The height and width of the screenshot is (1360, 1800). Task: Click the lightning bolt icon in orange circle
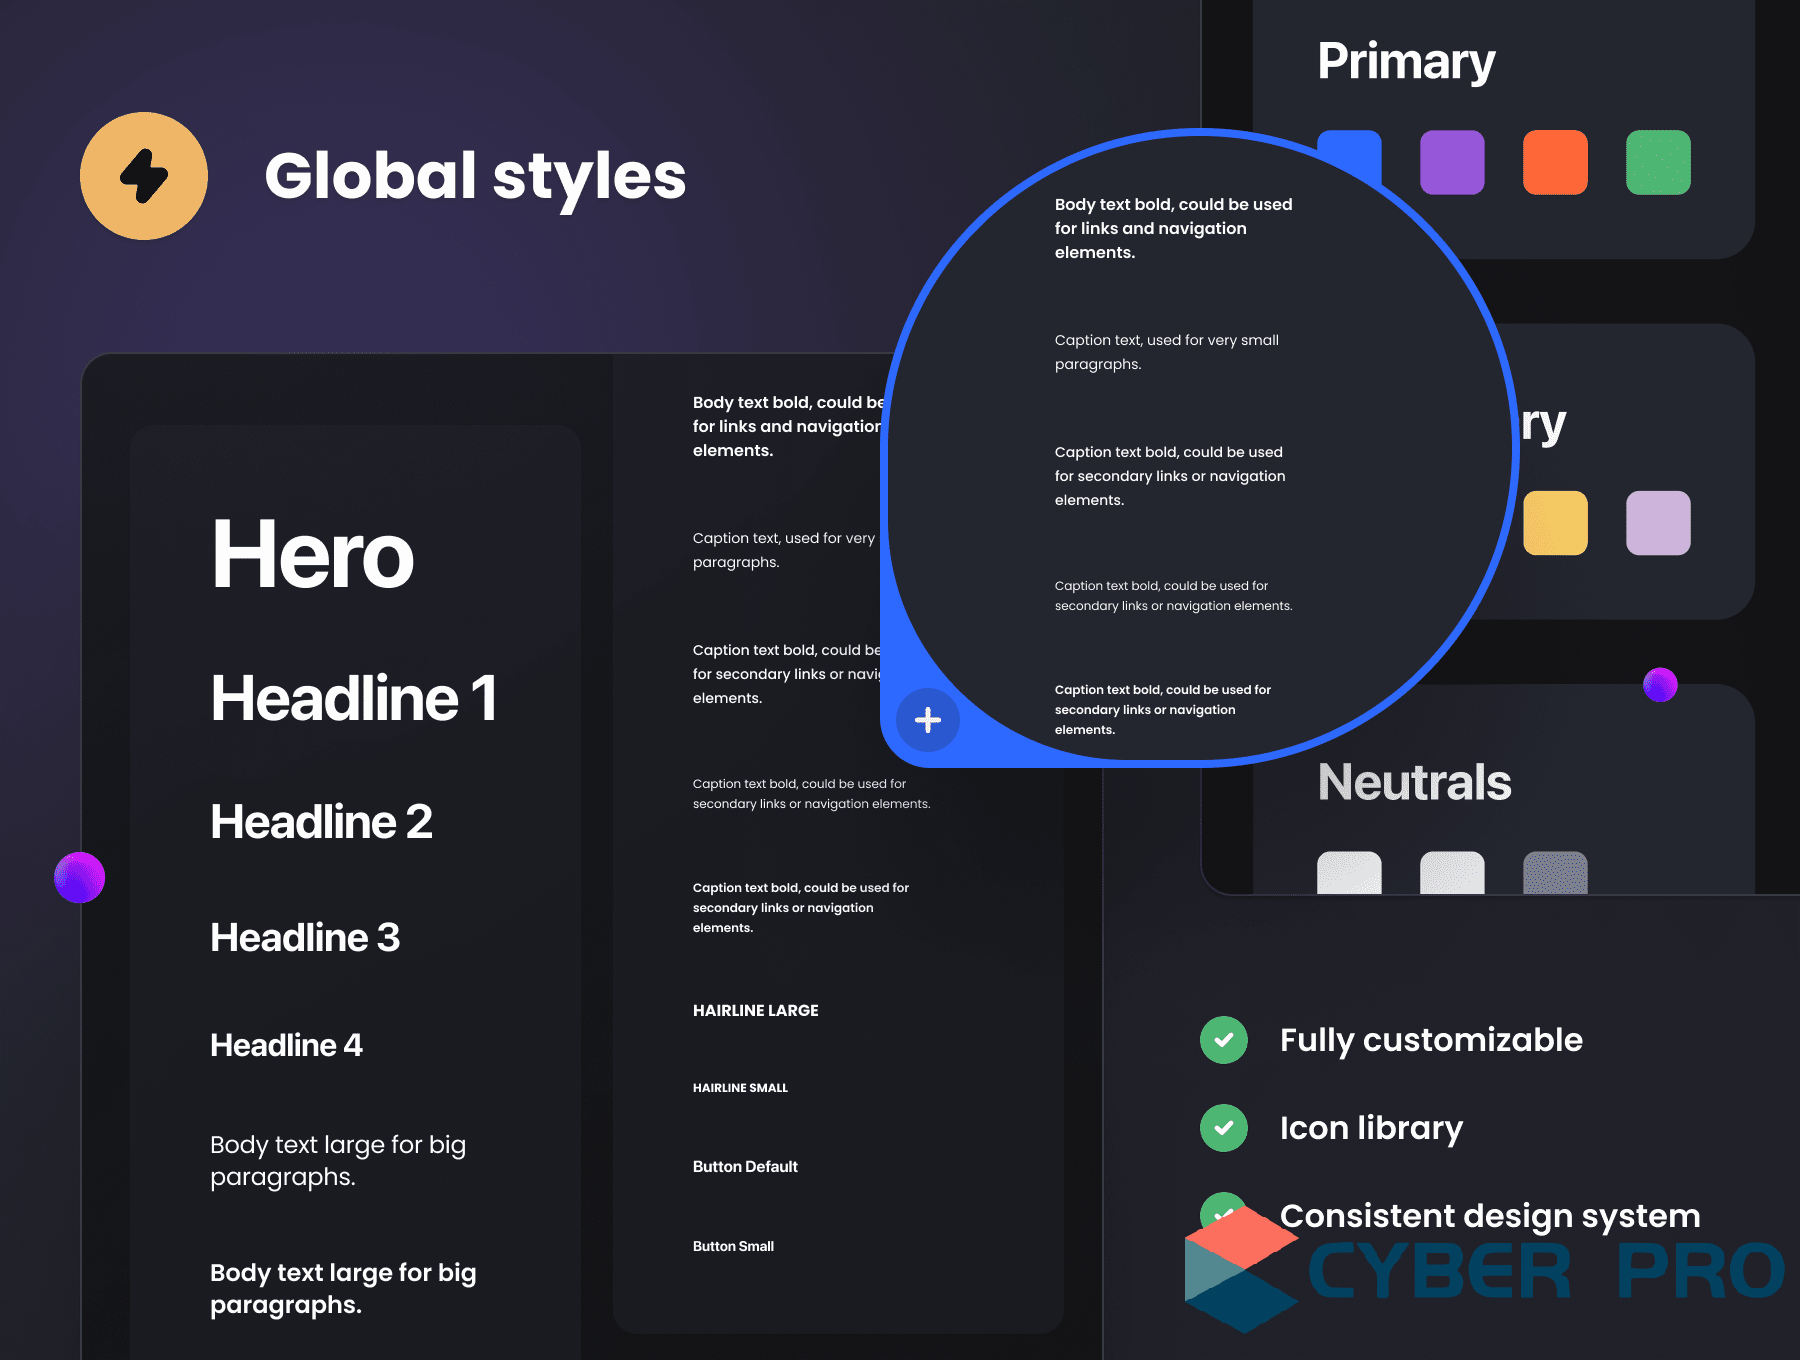pyautogui.click(x=144, y=176)
